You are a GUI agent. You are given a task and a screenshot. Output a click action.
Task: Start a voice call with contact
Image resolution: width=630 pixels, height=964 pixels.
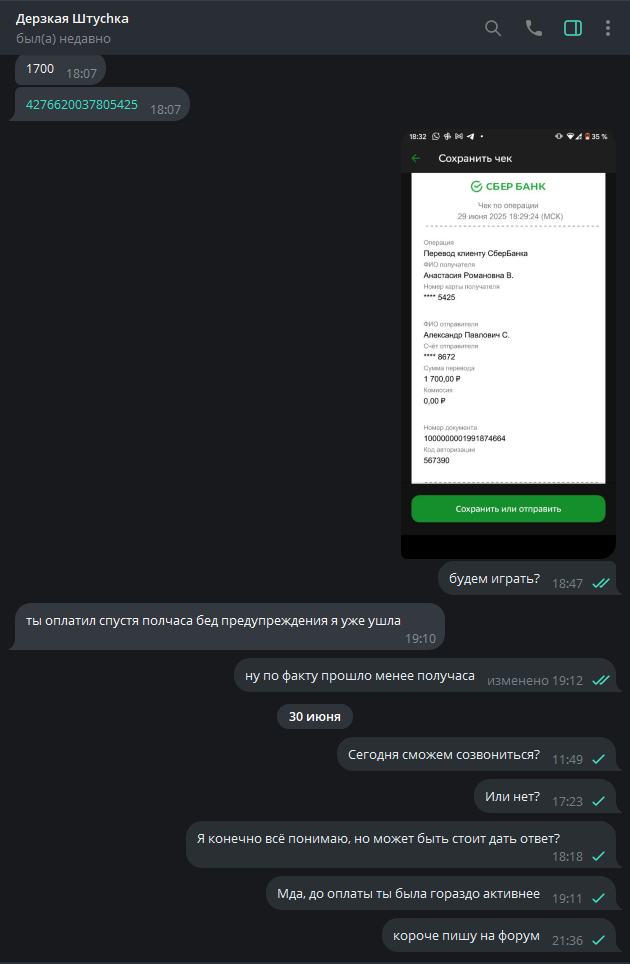coord(534,28)
